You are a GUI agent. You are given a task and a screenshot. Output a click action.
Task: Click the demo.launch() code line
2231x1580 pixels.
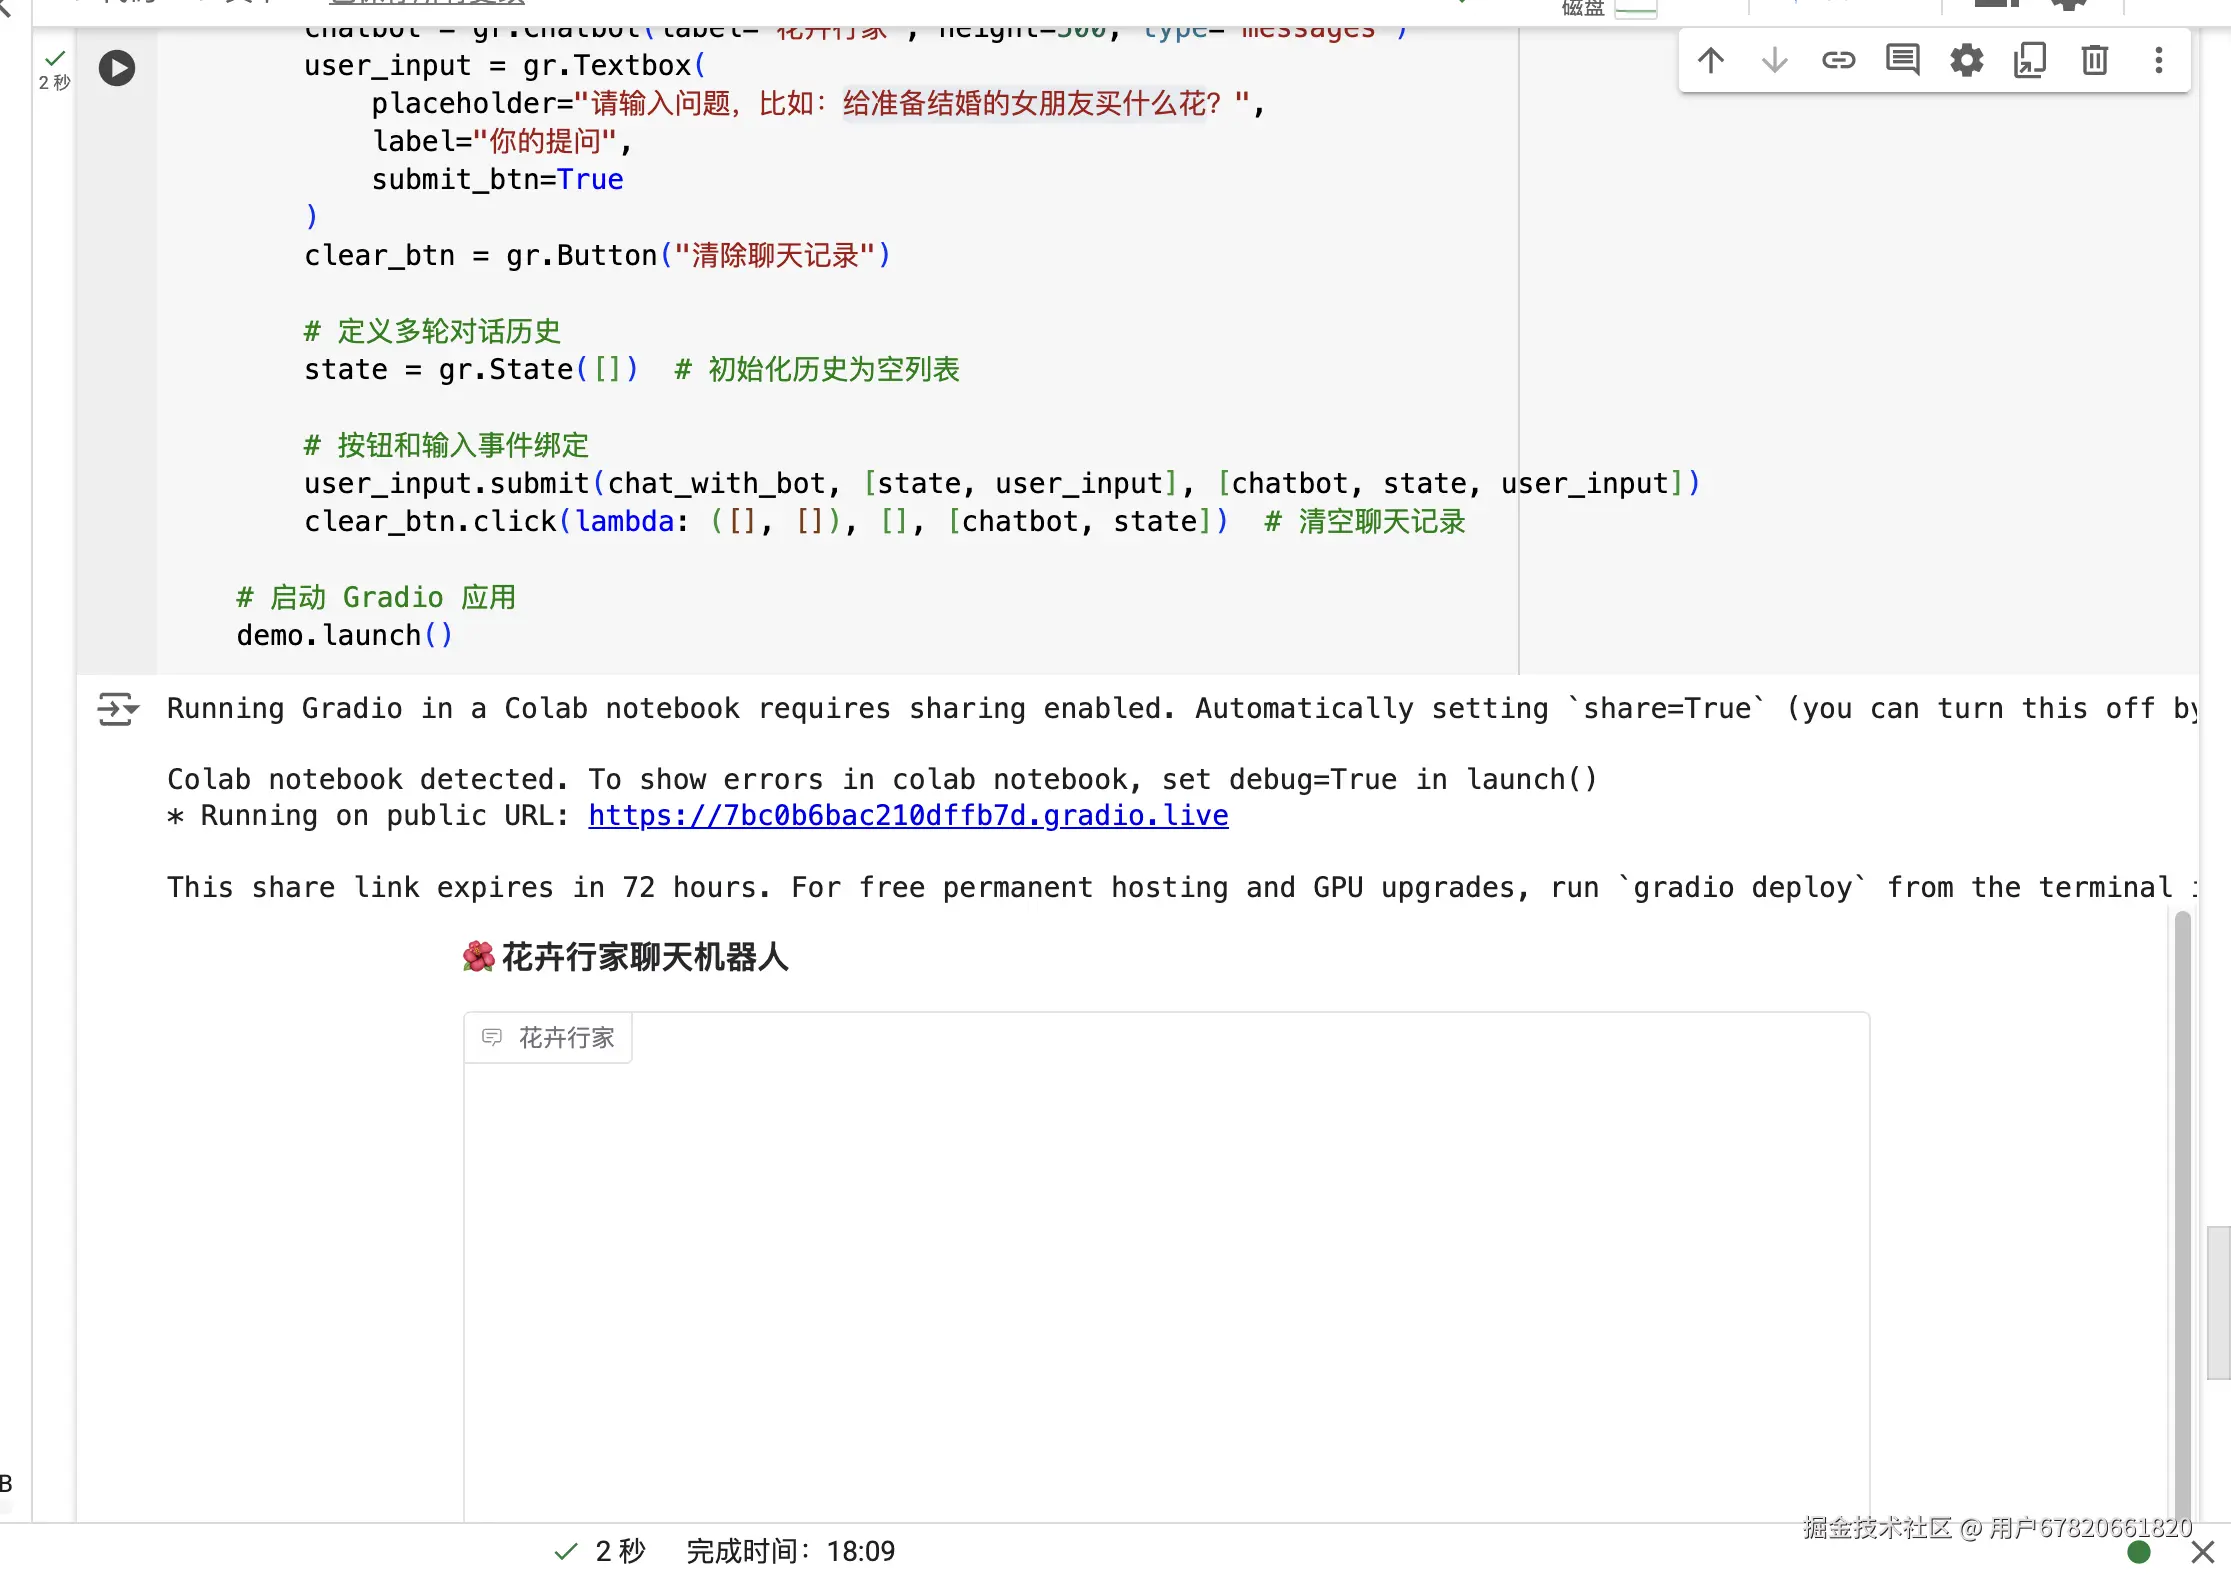344,636
